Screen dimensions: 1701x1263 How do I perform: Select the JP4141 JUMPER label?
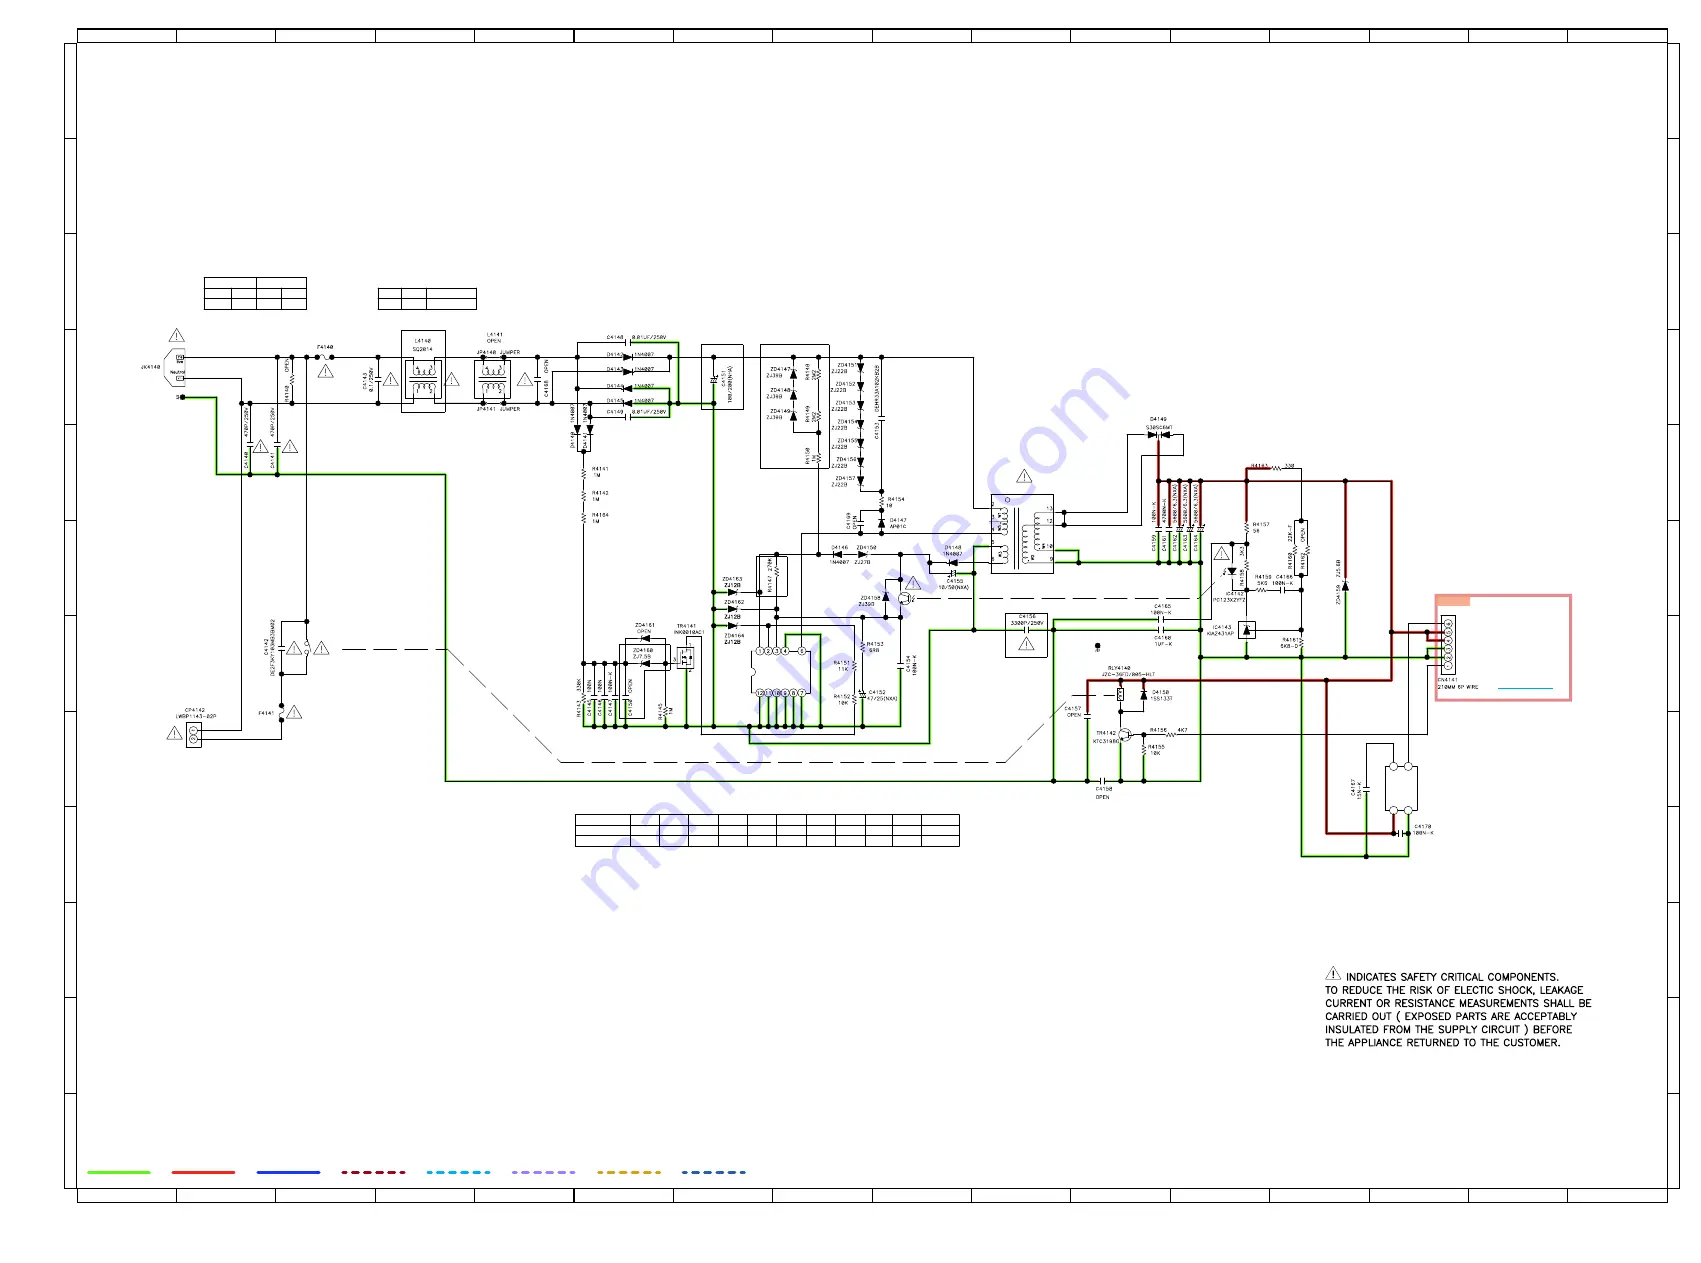point(498,409)
